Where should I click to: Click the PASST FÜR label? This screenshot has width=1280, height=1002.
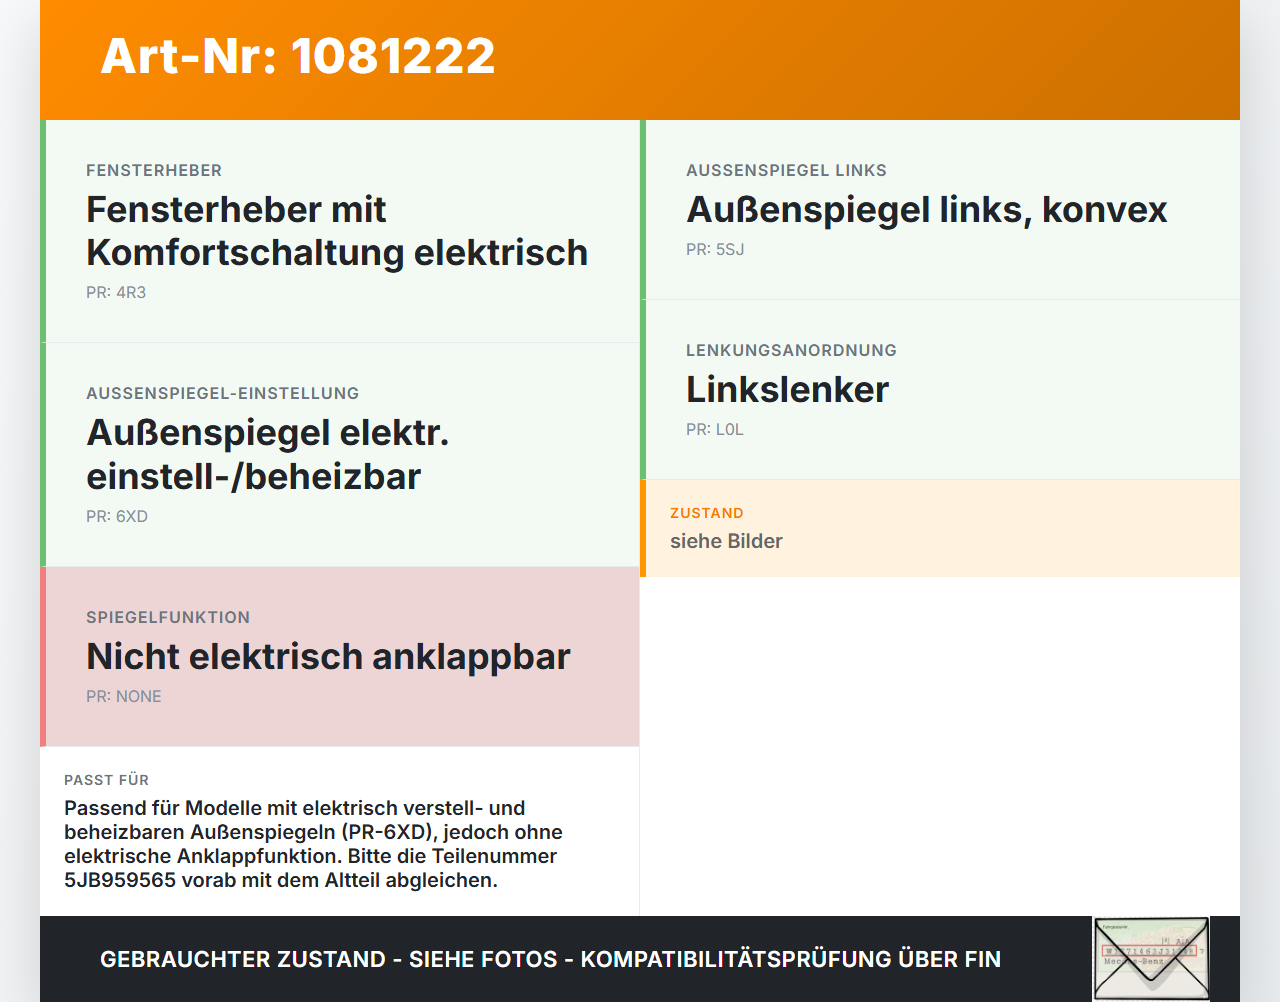pyautogui.click(x=106, y=780)
